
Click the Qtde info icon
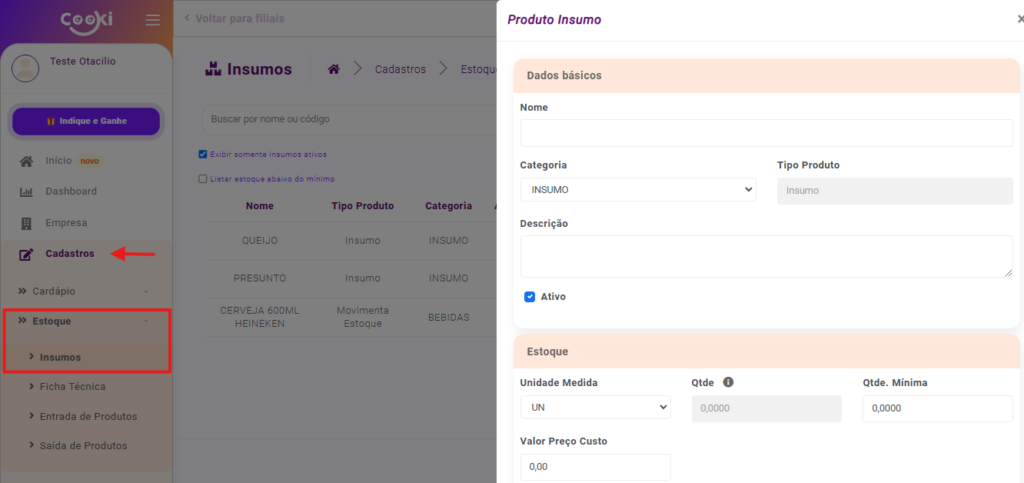click(728, 382)
